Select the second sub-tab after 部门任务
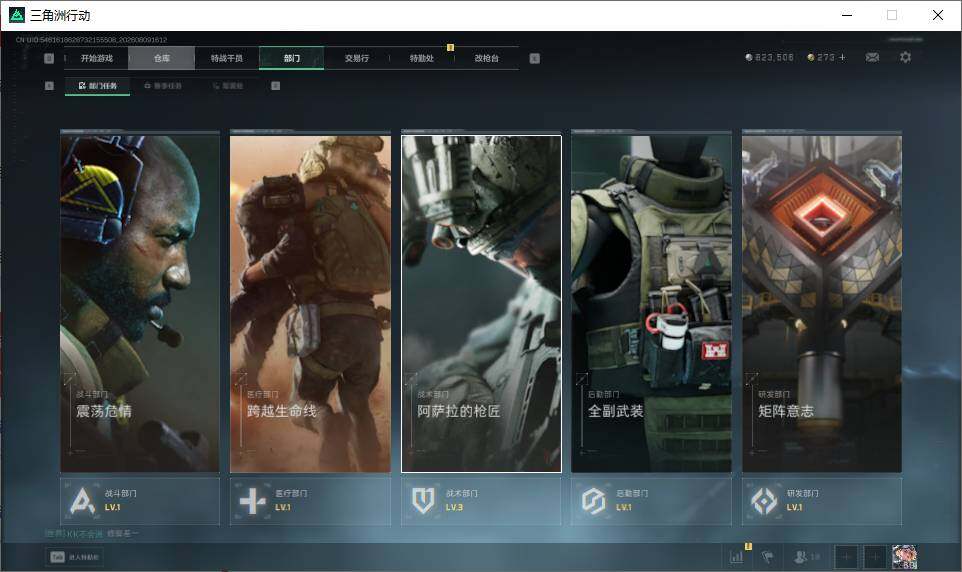The height and width of the screenshot is (572, 962). [163, 86]
